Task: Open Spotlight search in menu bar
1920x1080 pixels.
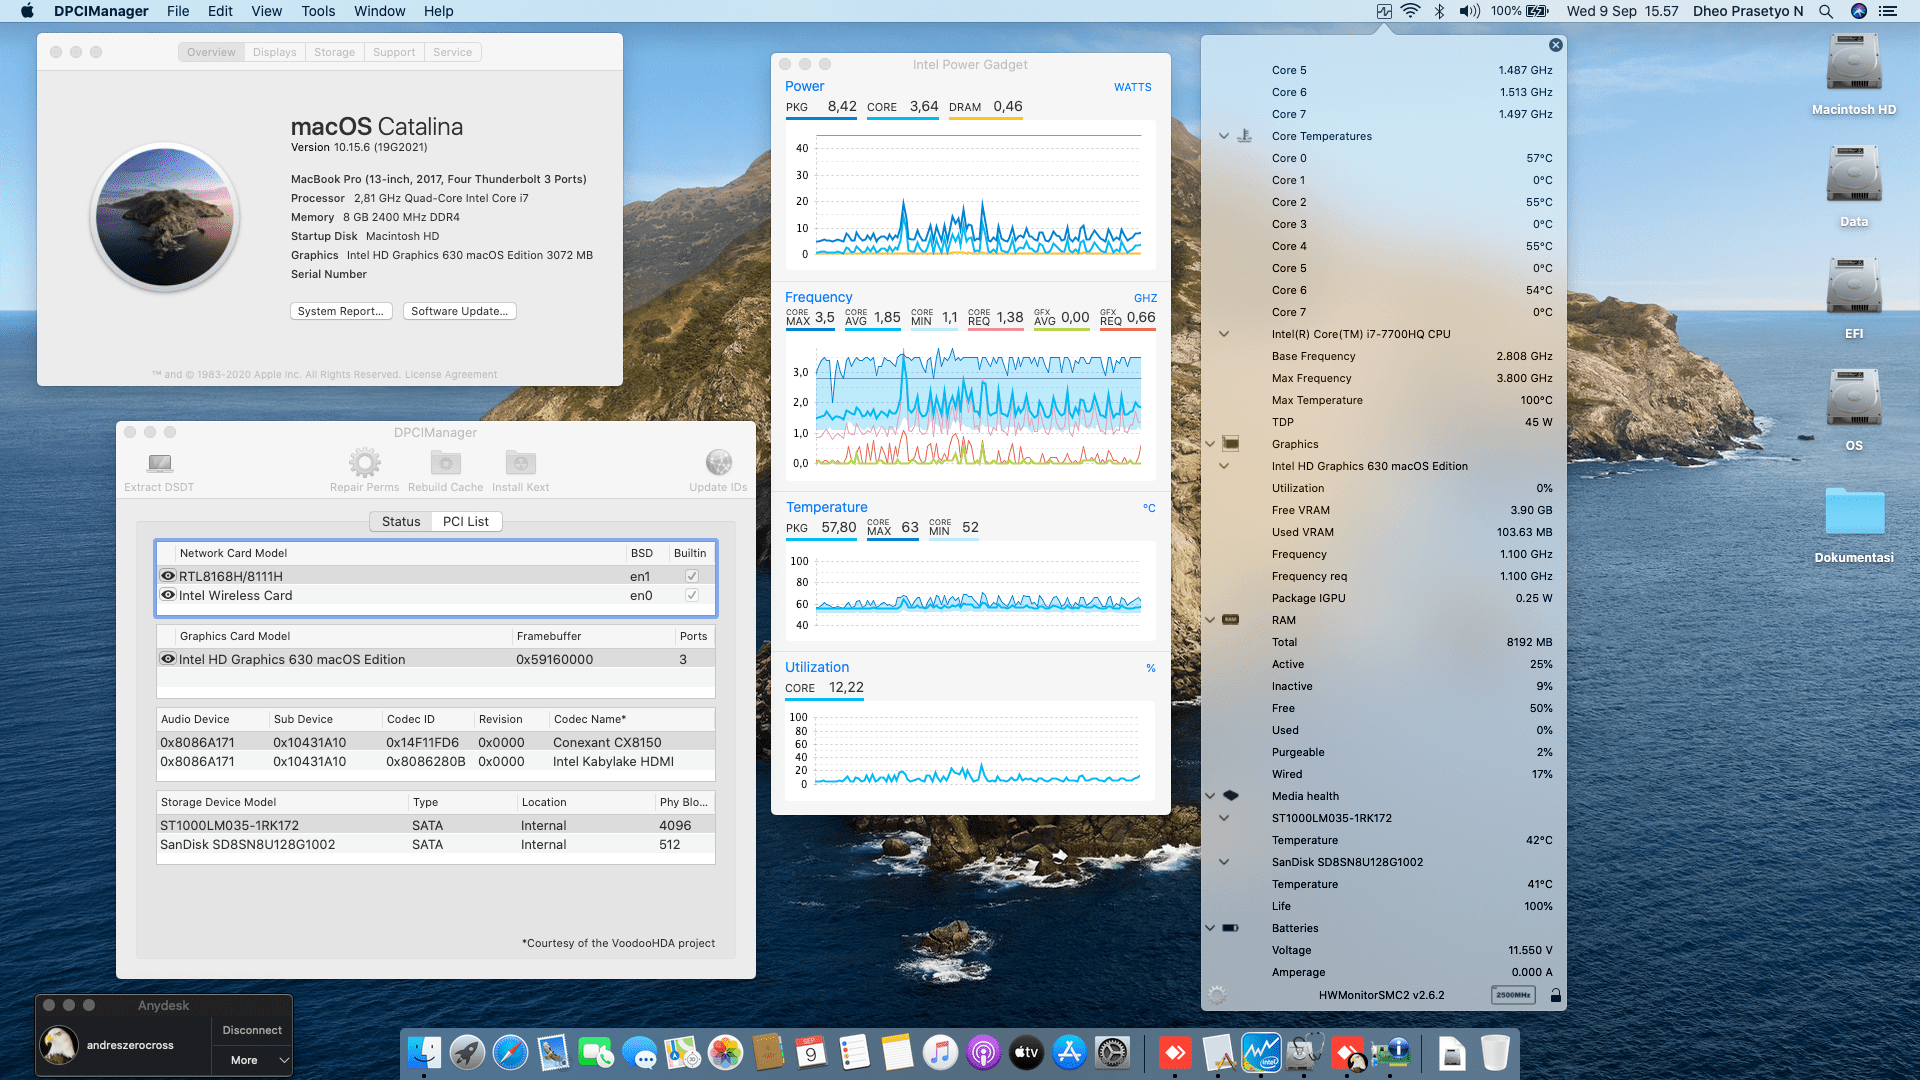Action: click(1825, 11)
